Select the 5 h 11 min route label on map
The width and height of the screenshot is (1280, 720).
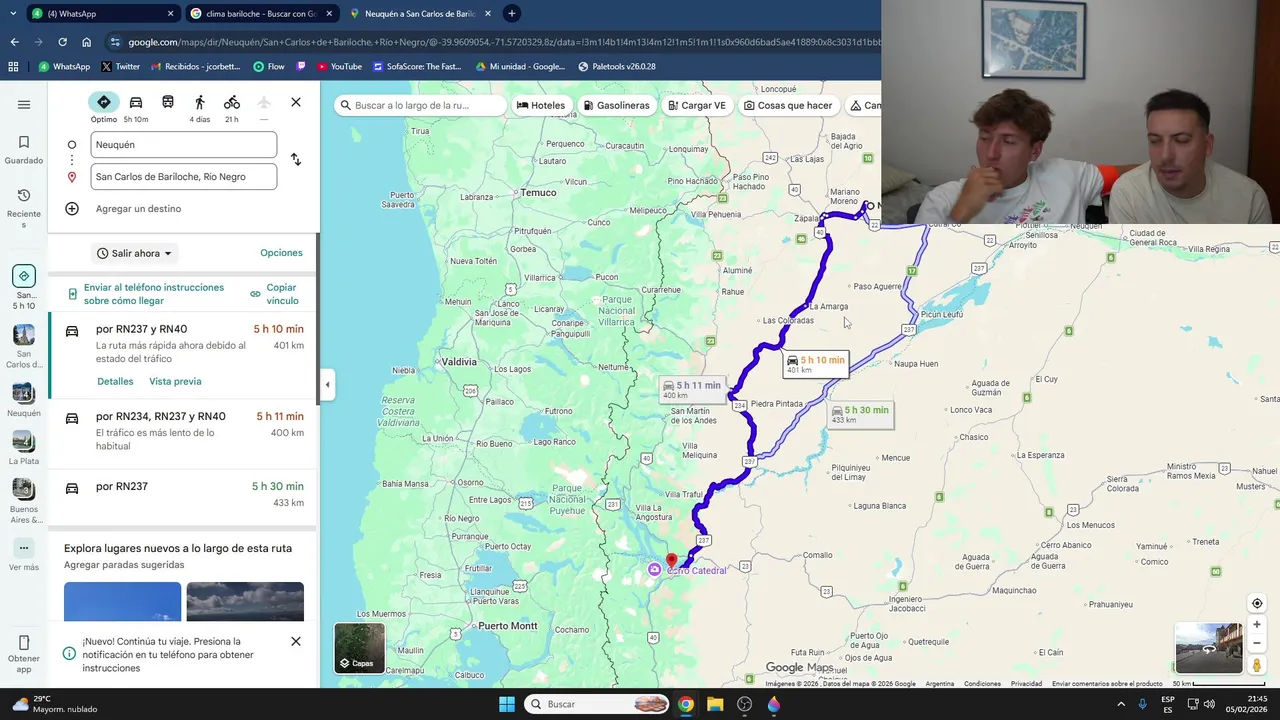click(692, 389)
